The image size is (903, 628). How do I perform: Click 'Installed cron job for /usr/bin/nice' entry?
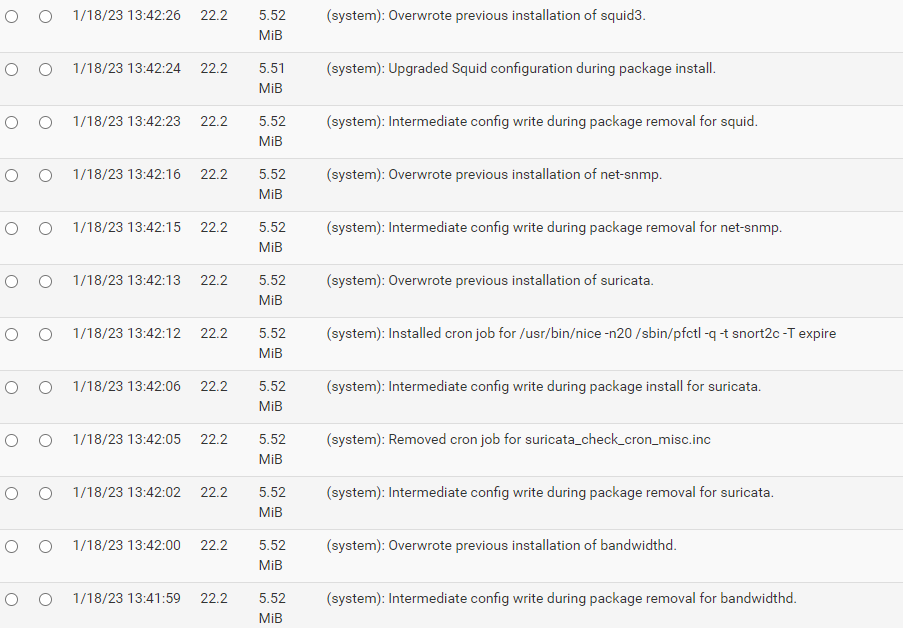click(x=581, y=334)
